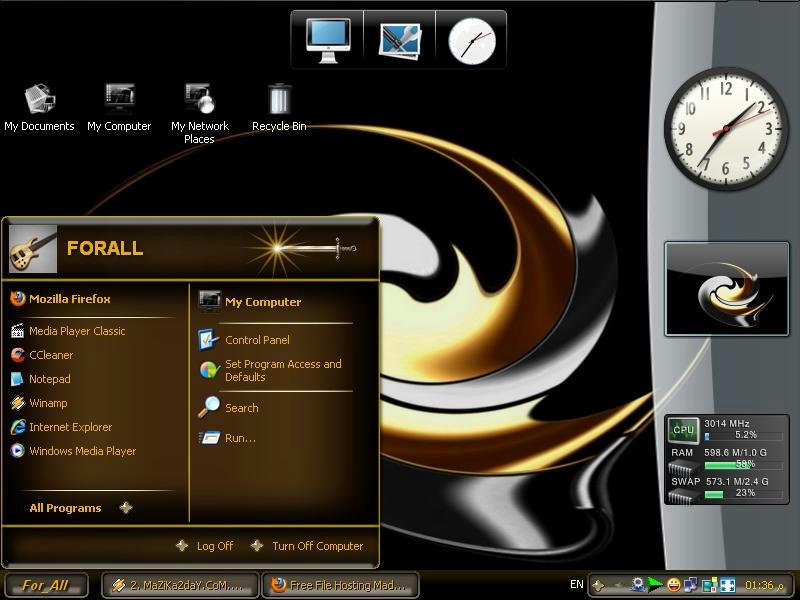Expand hidden tray icons with the diamond arrow
Image resolution: width=800 pixels, height=600 pixels.
599,585
